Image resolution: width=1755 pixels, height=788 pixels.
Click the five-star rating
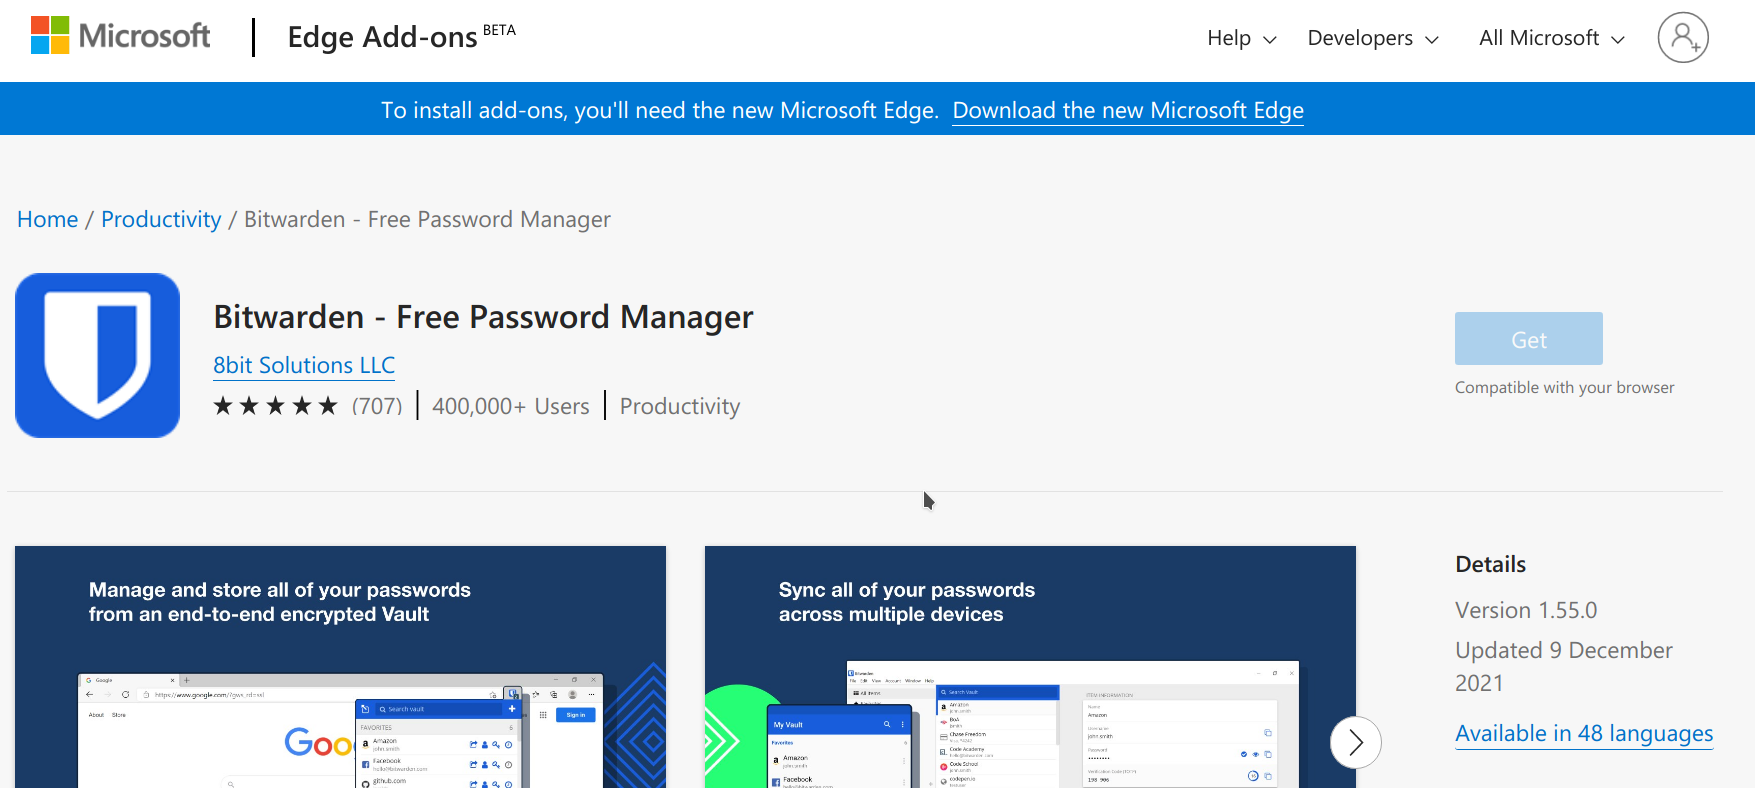(276, 406)
